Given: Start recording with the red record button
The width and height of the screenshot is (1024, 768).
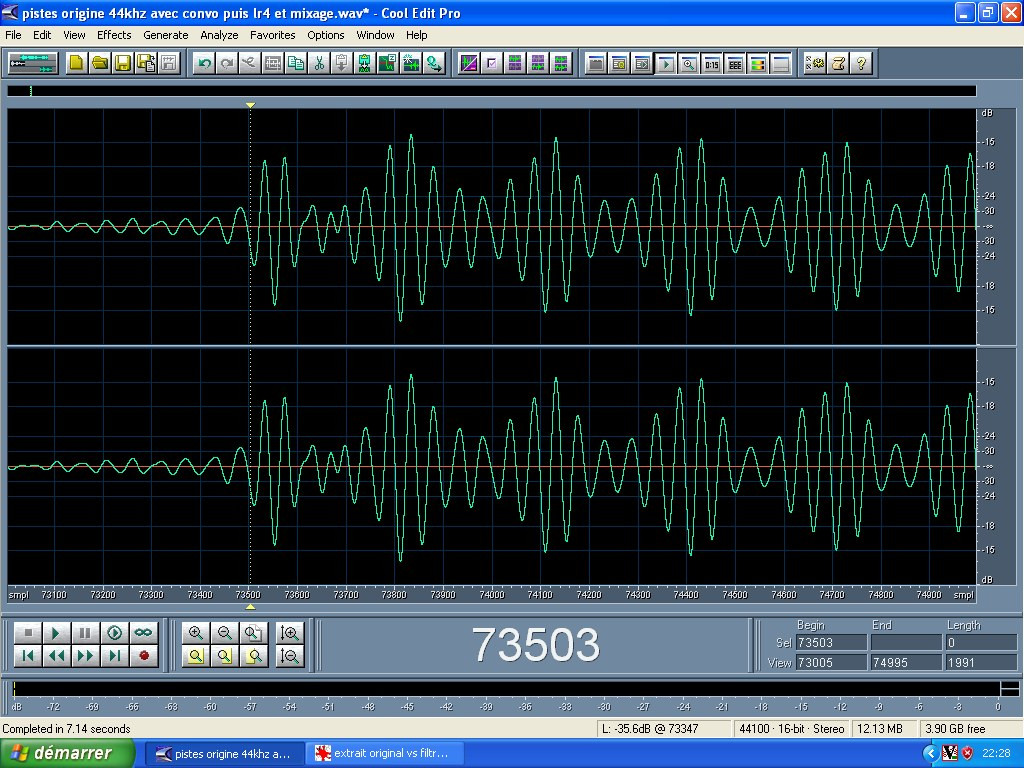Looking at the screenshot, I should [144, 656].
